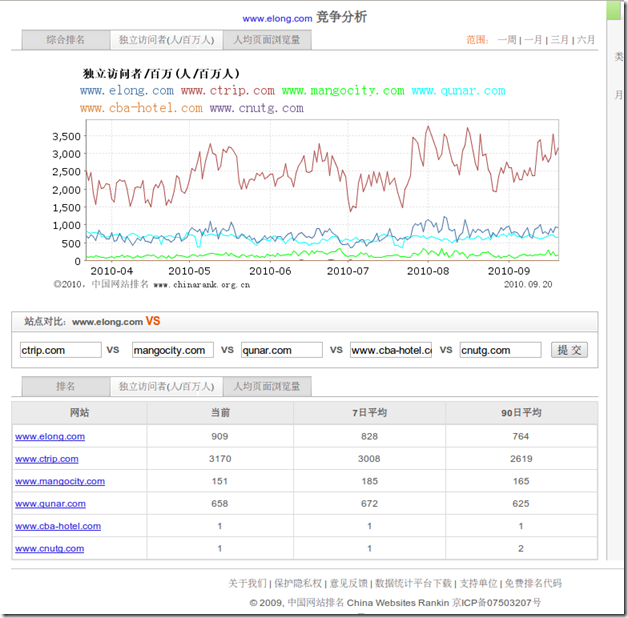Image resolution: width=628 pixels, height=618 pixels.
Task: Click the www.ctrip.com chart legend label
Action: (228, 91)
